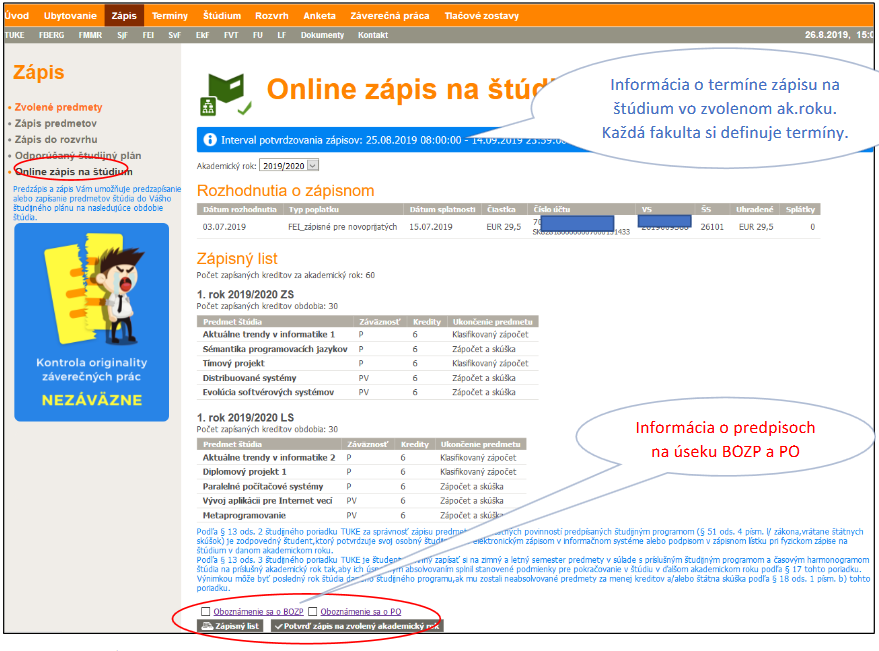Screen dimensions: 879x651
Task: Open the Zápis tab
Action: [124, 16]
